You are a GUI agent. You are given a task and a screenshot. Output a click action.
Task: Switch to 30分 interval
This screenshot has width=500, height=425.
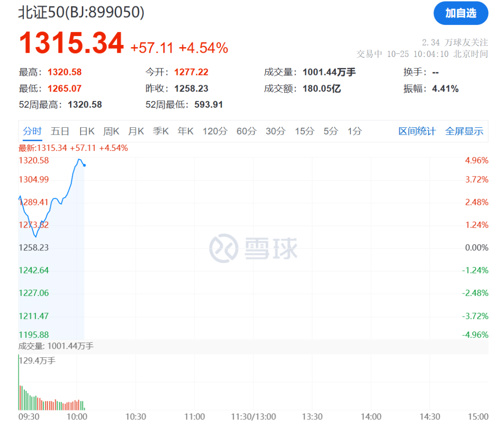click(x=275, y=131)
